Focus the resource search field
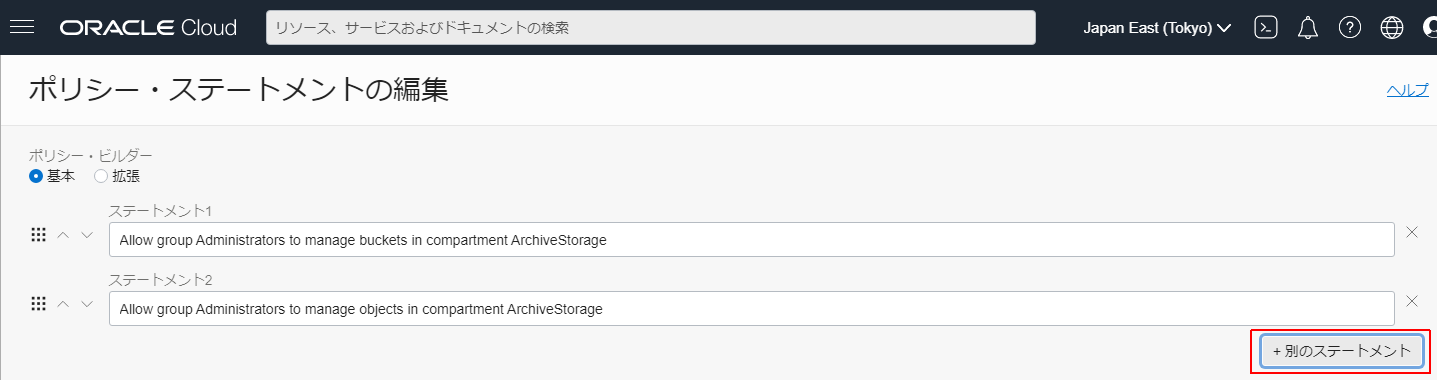Image resolution: width=1437 pixels, height=380 pixels. coord(650,27)
